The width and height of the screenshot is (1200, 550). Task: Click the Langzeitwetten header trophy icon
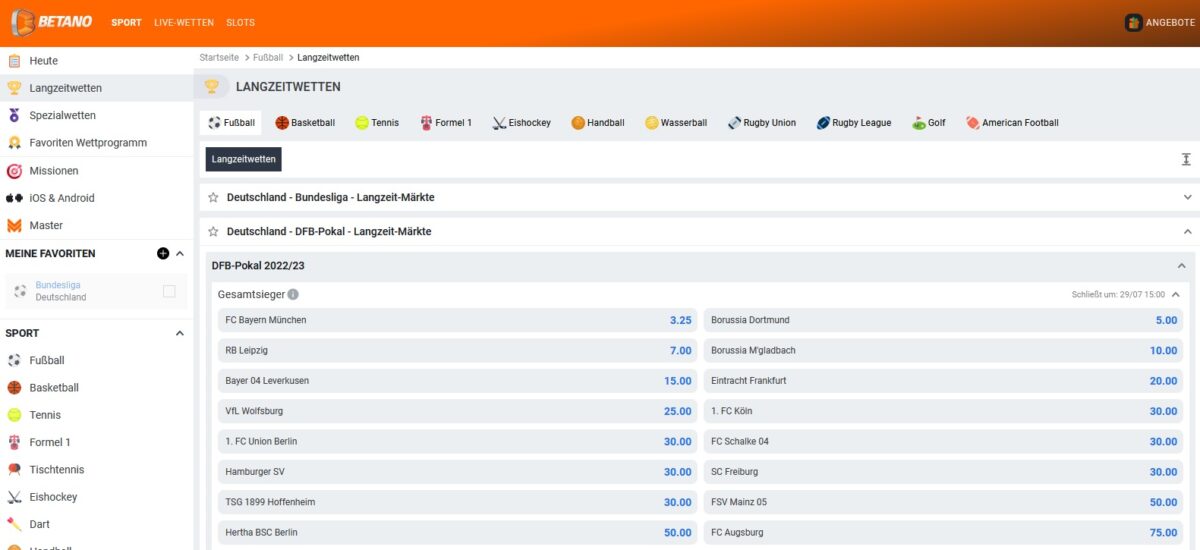[x=212, y=87]
